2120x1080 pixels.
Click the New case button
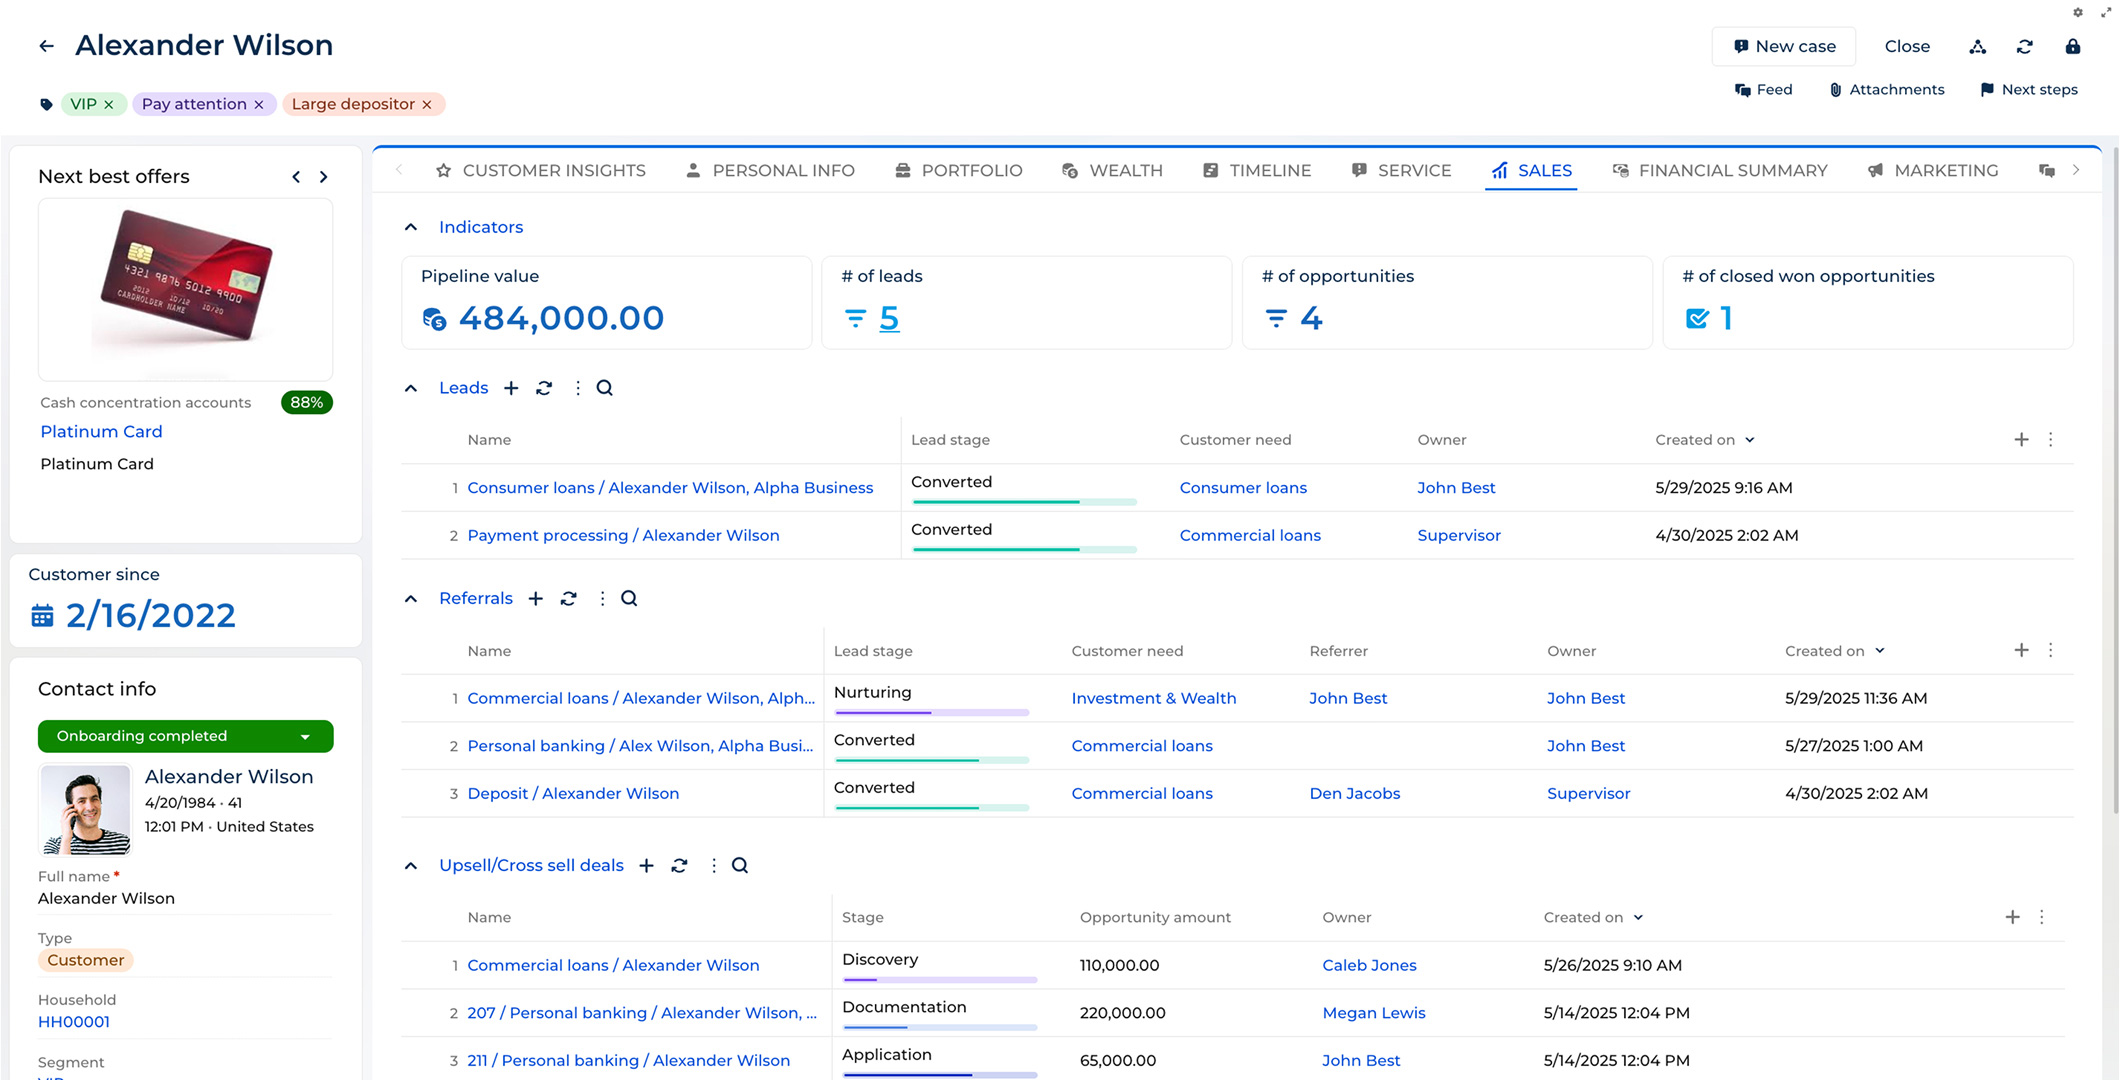(1783, 46)
